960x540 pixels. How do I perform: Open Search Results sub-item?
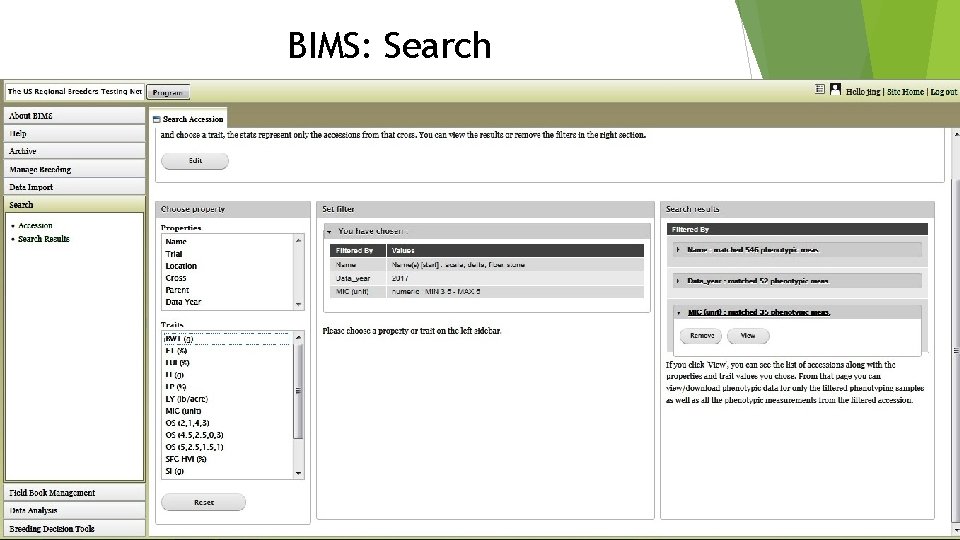pyautogui.click(x=43, y=239)
